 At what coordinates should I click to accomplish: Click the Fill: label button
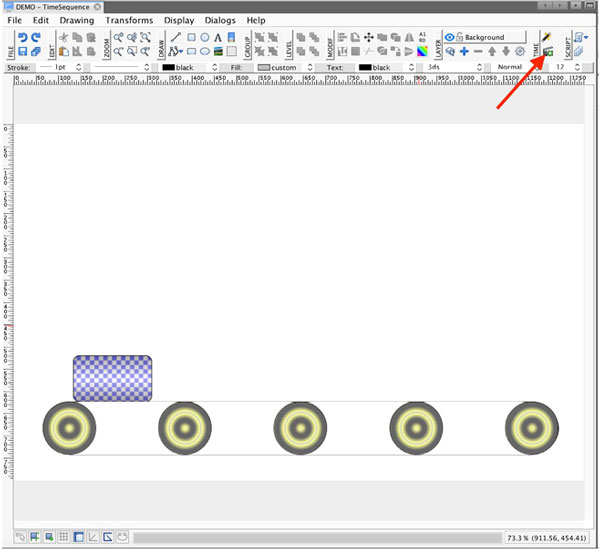[236, 67]
